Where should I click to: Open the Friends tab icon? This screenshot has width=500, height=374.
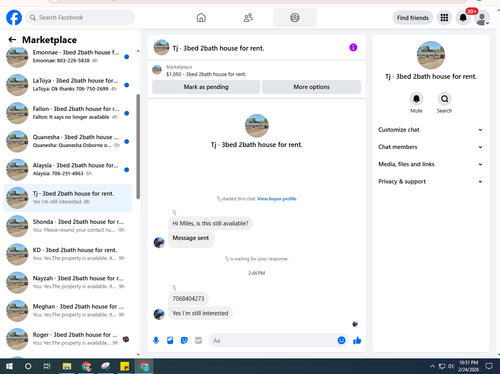coord(248,18)
